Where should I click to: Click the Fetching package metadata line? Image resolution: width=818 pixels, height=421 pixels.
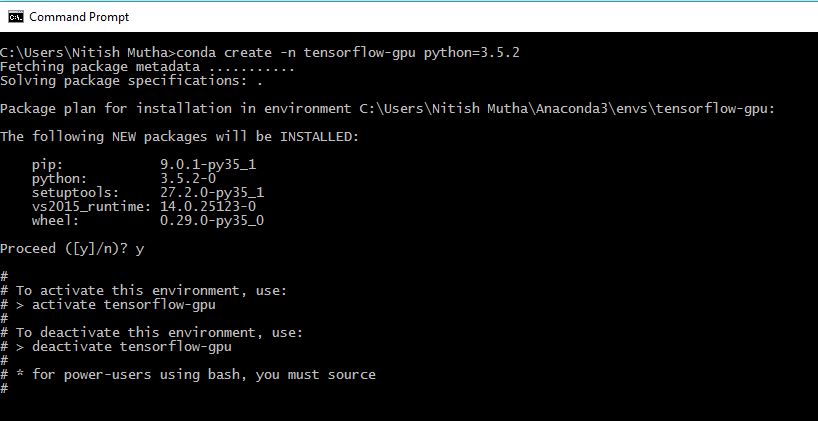(x=148, y=67)
